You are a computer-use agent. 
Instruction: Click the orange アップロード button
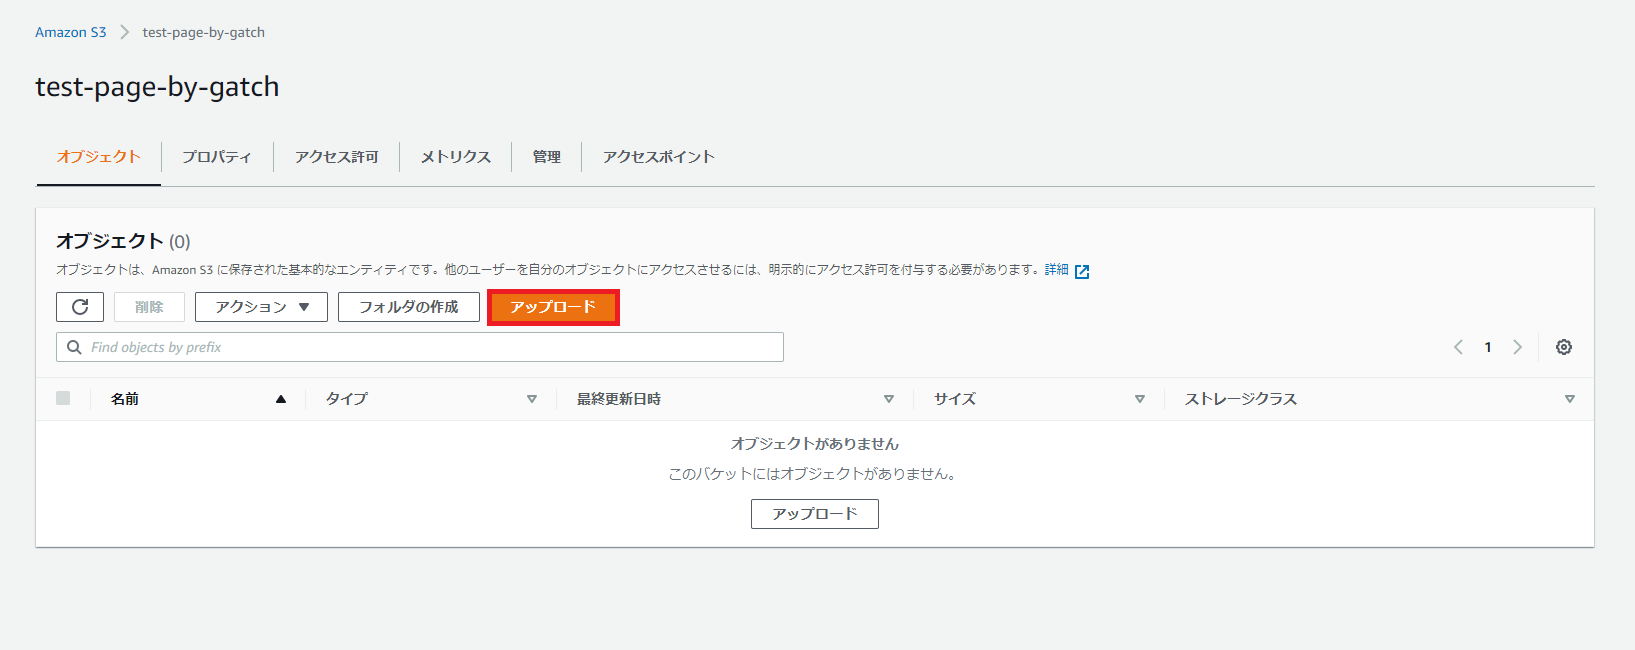click(553, 307)
